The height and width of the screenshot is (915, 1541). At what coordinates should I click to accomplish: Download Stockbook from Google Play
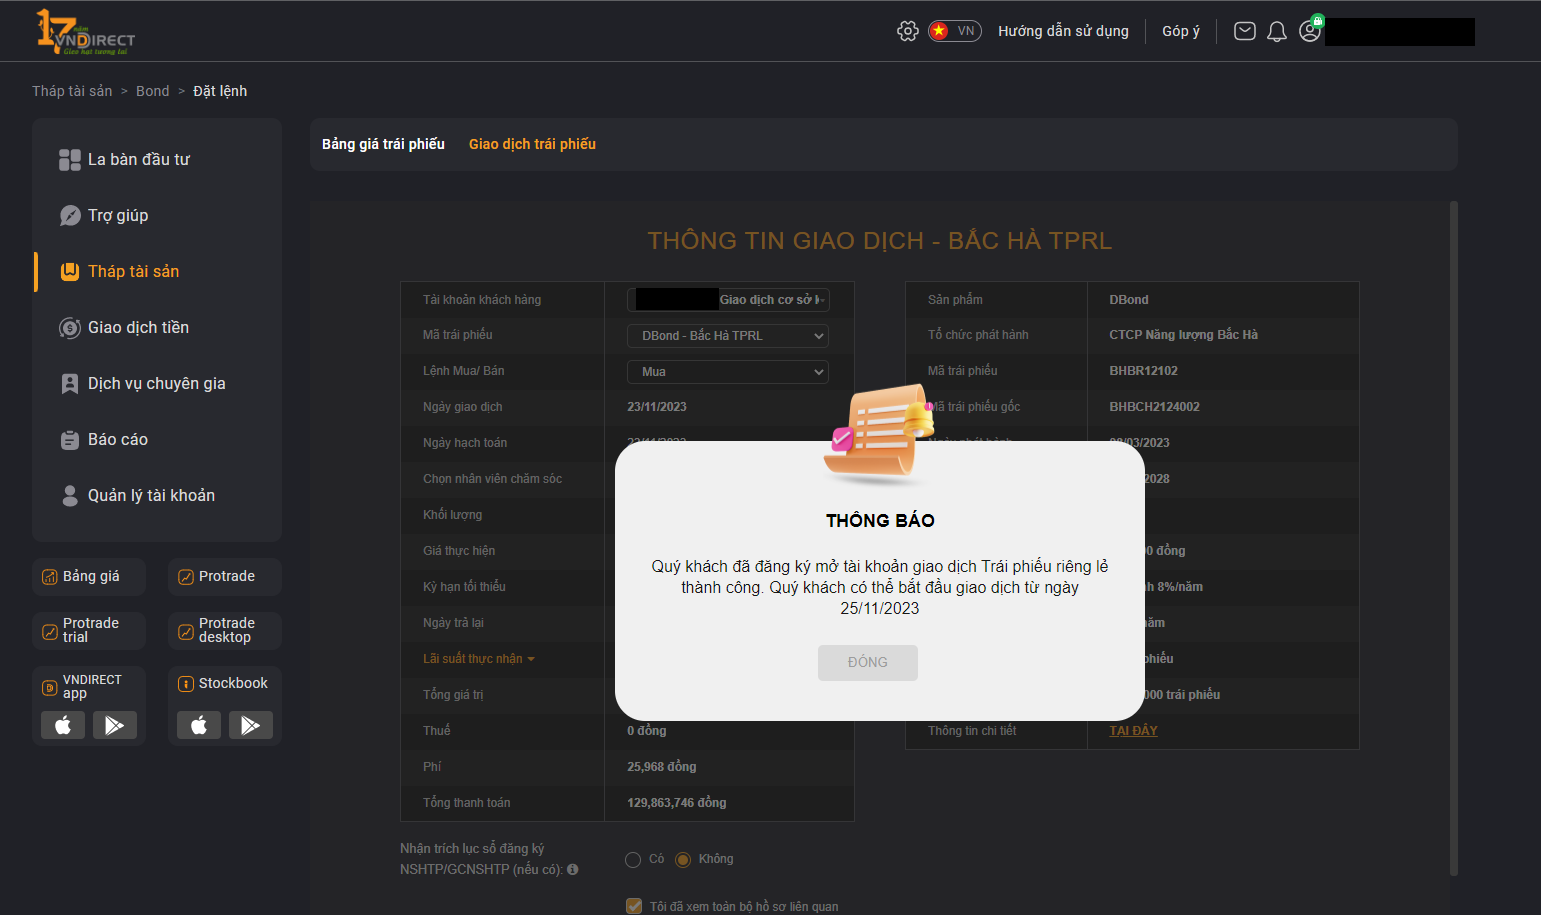click(x=251, y=725)
